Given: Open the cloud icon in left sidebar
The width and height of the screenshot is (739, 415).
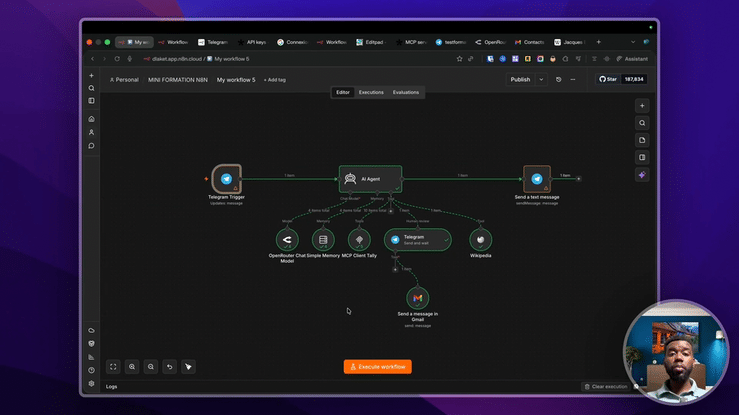Looking at the screenshot, I should click(91, 331).
